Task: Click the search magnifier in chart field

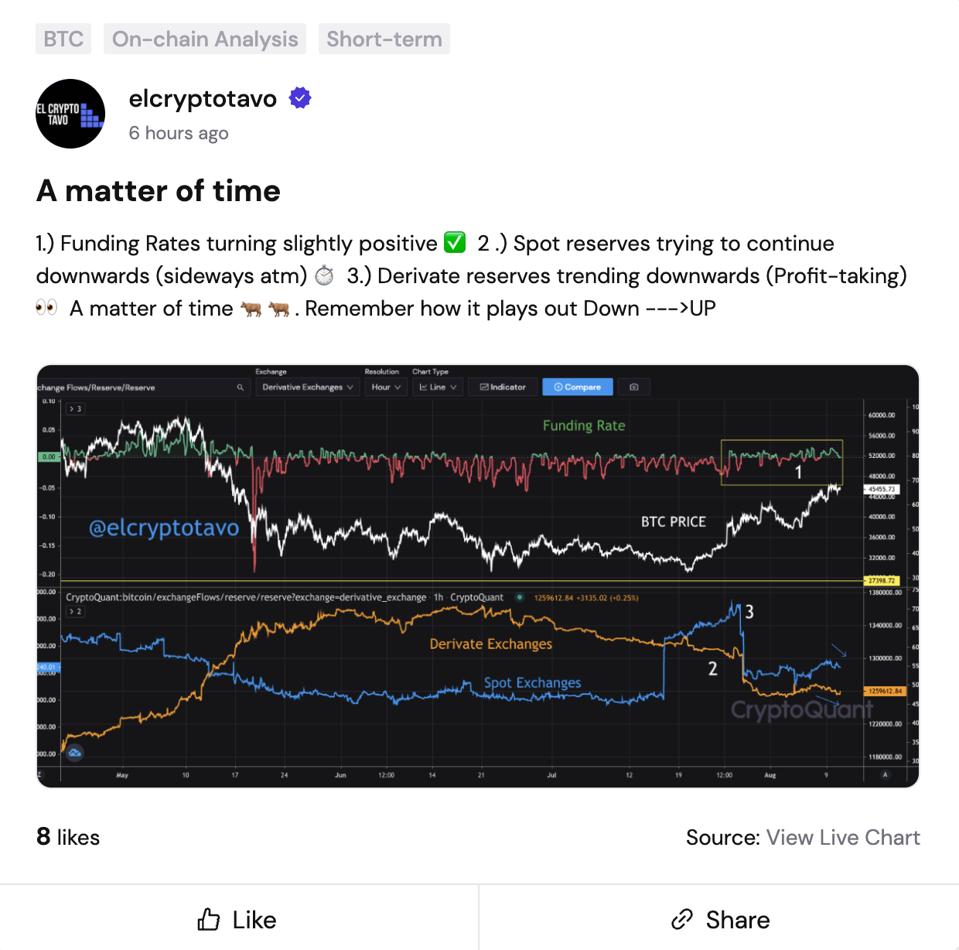Action: (240, 387)
